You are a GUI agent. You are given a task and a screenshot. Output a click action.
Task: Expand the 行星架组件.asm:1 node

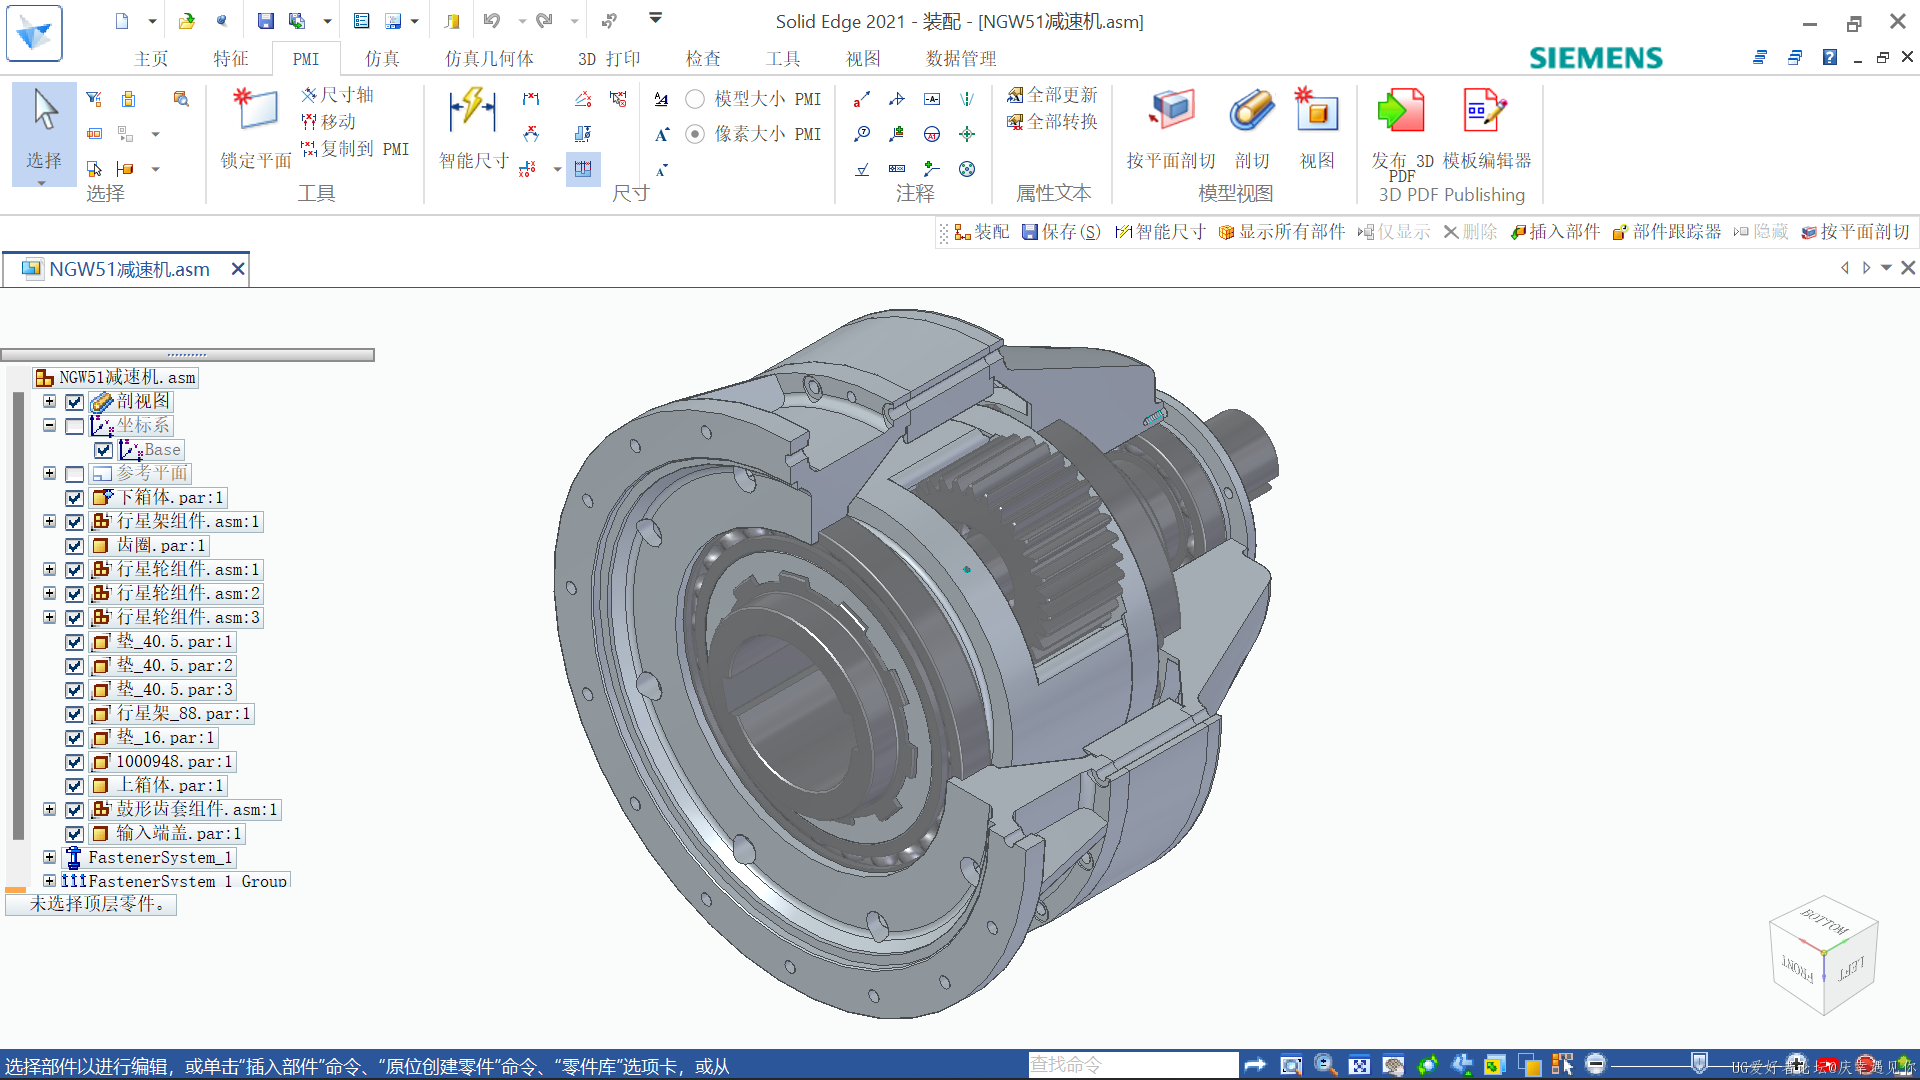[x=49, y=521]
